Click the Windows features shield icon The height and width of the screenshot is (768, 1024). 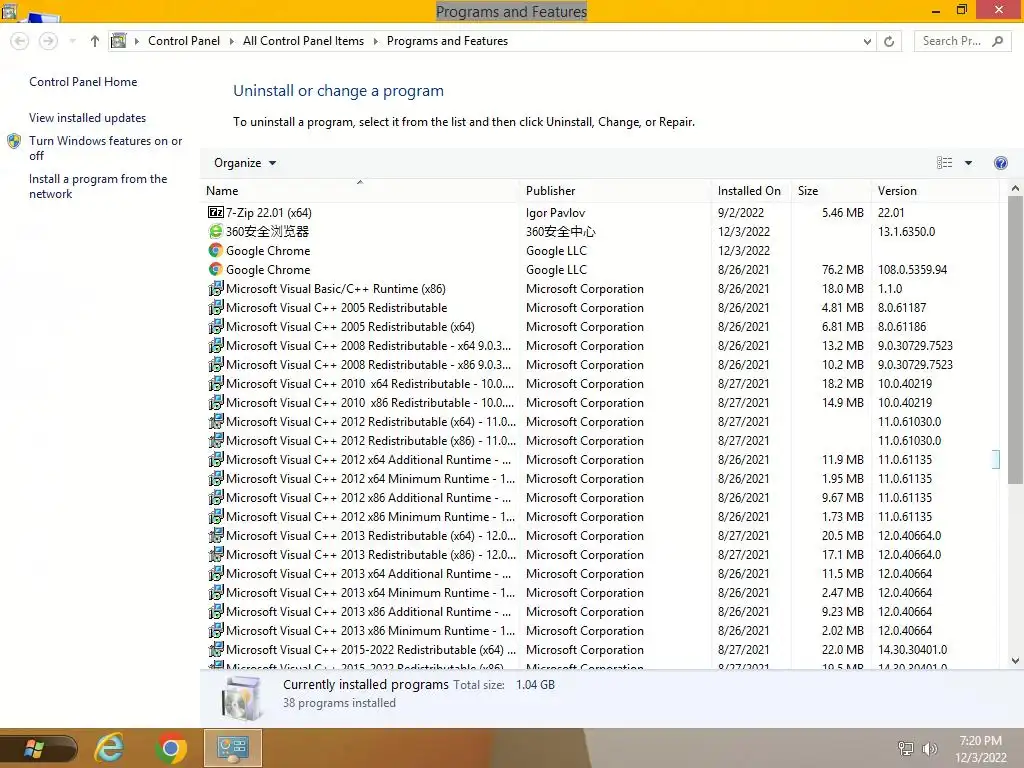click(x=14, y=141)
